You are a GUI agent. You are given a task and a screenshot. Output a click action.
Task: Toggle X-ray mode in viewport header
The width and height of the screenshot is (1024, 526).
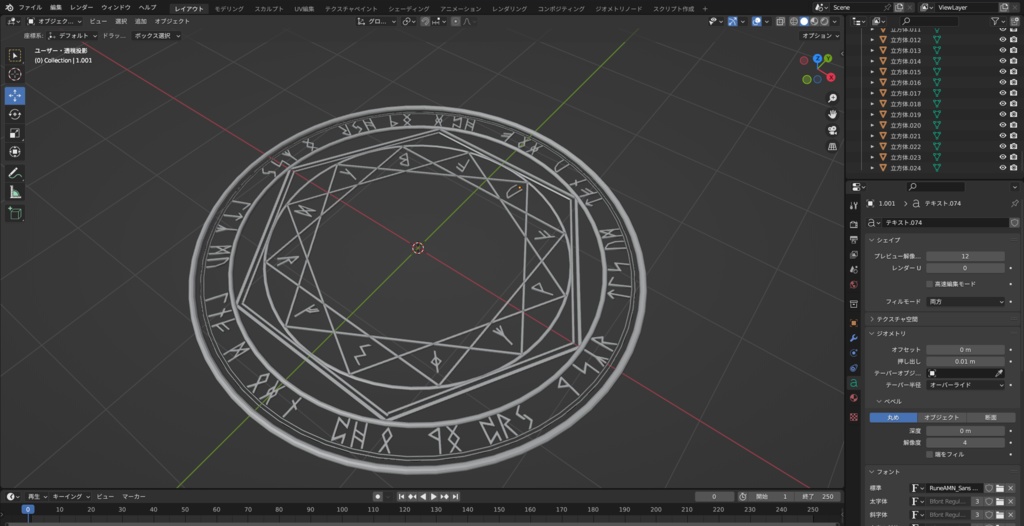(x=781, y=22)
